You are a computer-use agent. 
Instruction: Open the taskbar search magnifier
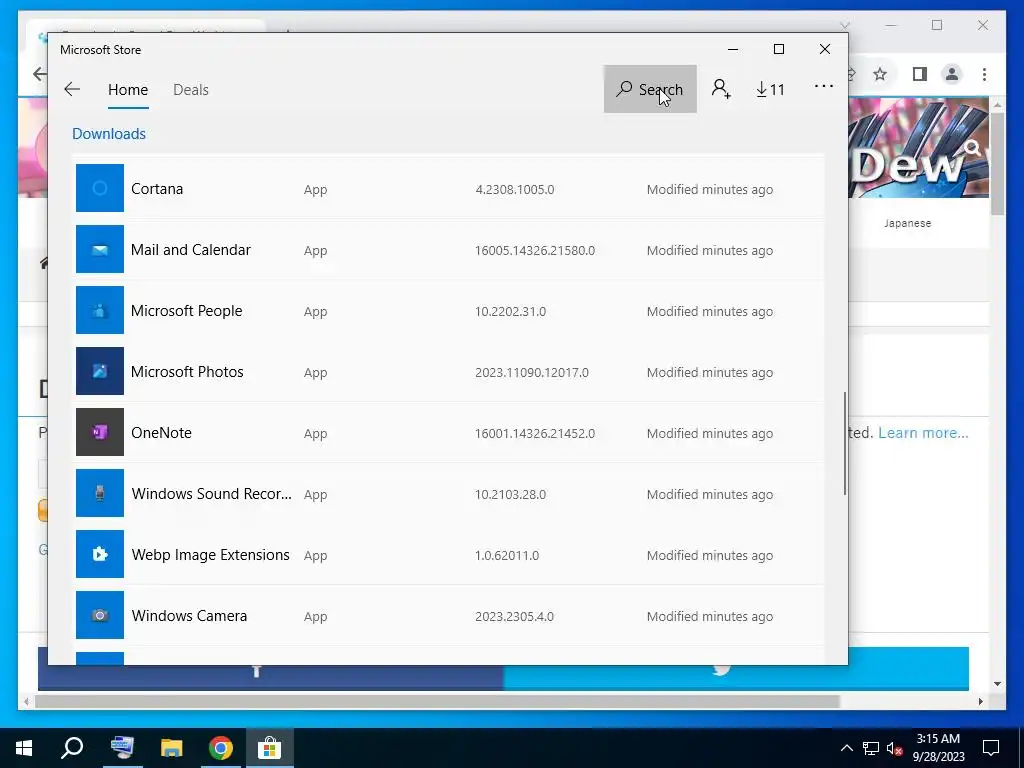(72, 748)
